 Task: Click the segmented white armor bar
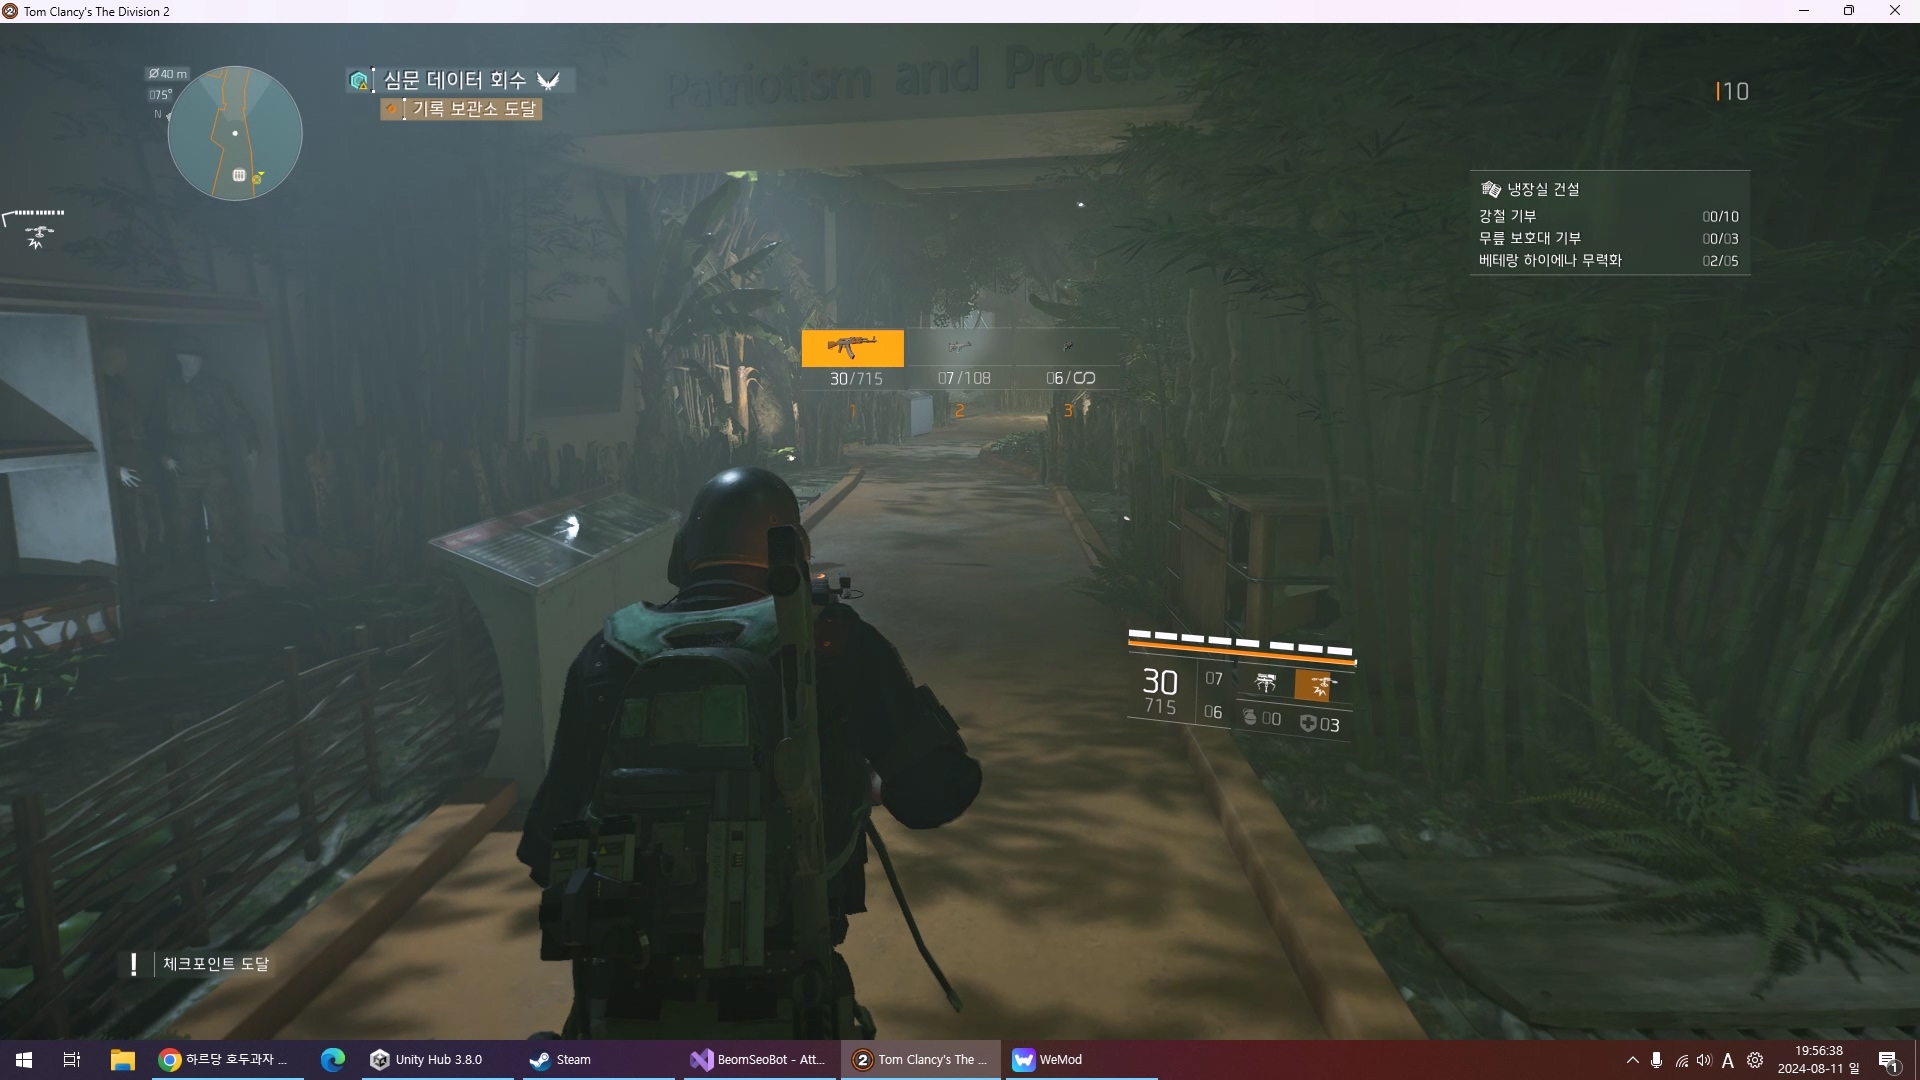(1240, 642)
